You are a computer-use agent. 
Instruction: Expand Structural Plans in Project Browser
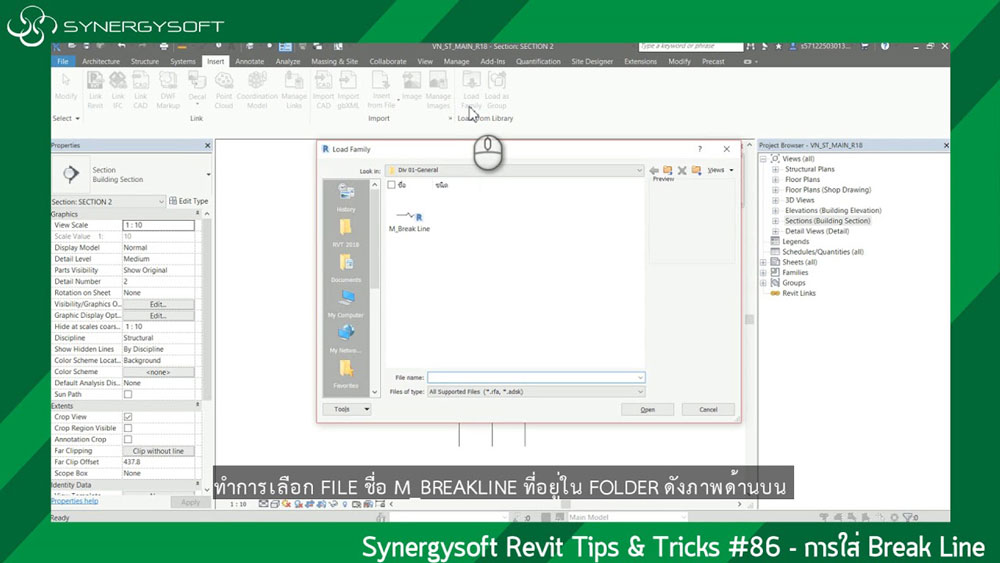click(x=776, y=170)
